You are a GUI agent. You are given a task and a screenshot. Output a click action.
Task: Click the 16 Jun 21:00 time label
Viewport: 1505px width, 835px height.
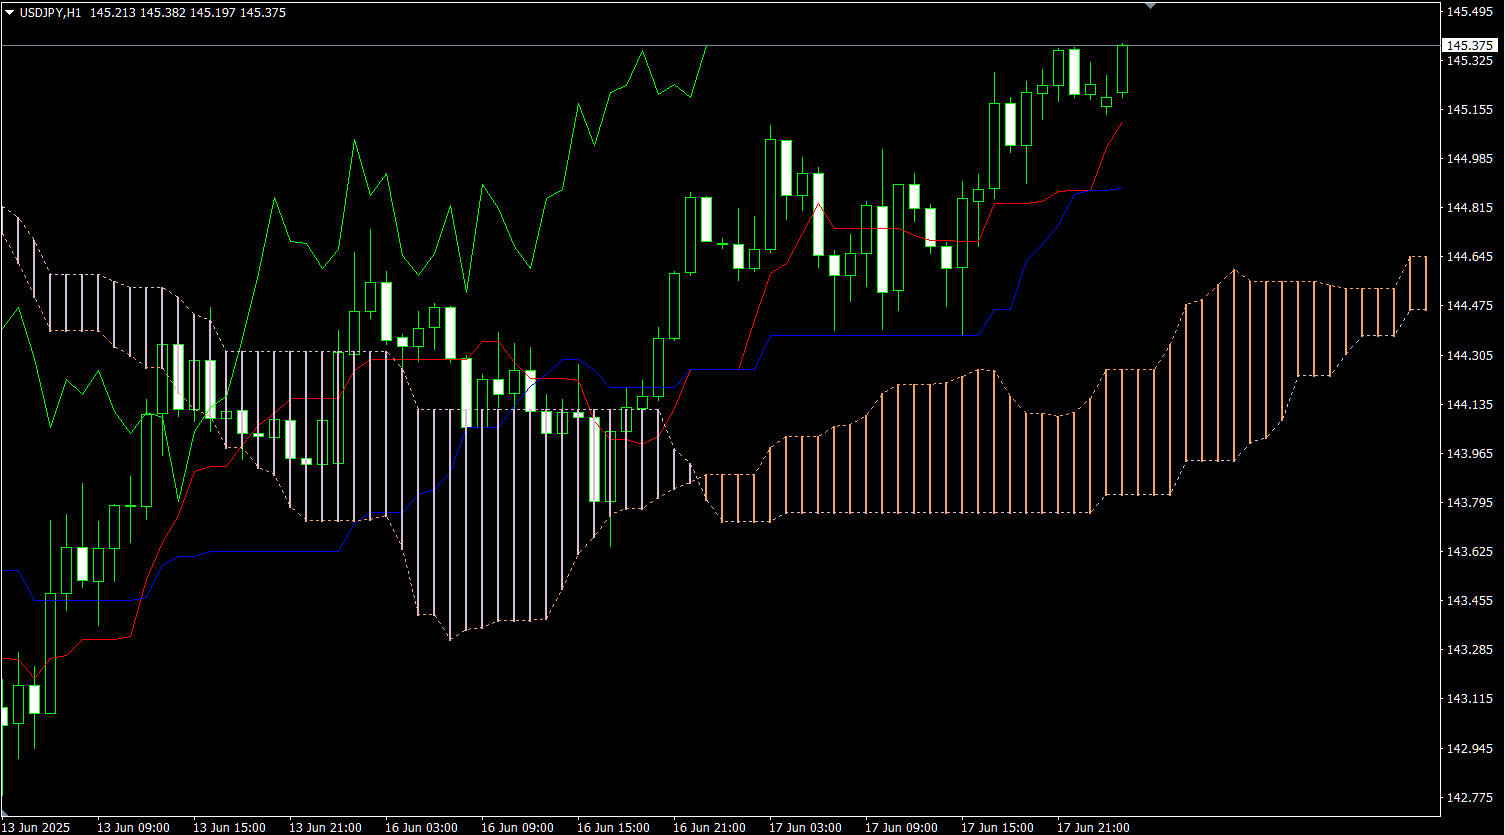(710, 828)
